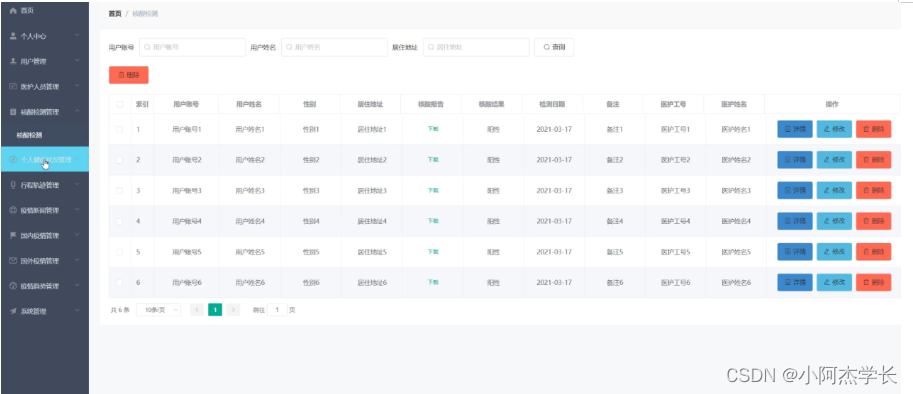The height and width of the screenshot is (394, 913).
Task: Download the 核酸报告 for 用户账号1
Action: tap(433, 129)
